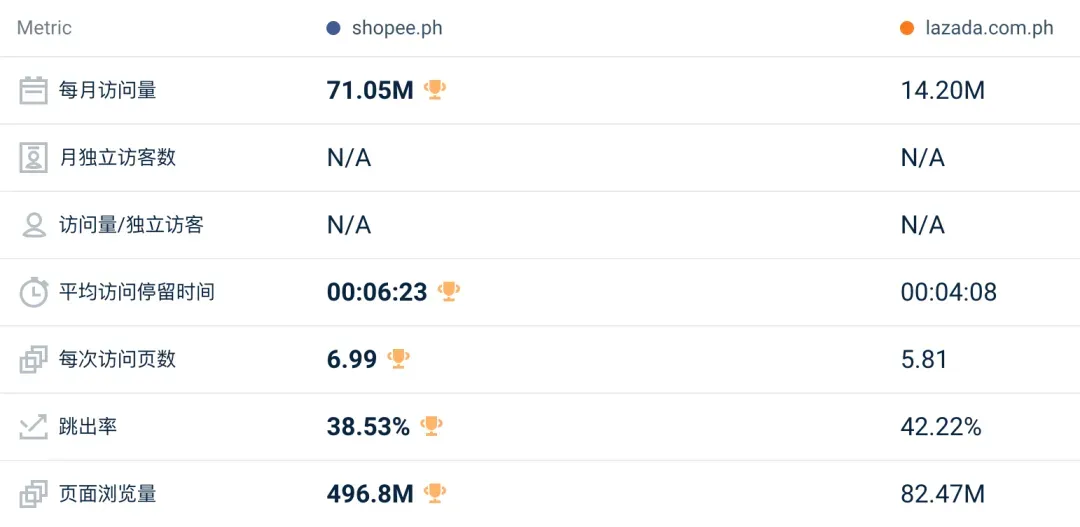This screenshot has width=1080, height=527.
Task: Click the portrait icon beside 月独立访客数
Action: 33,158
